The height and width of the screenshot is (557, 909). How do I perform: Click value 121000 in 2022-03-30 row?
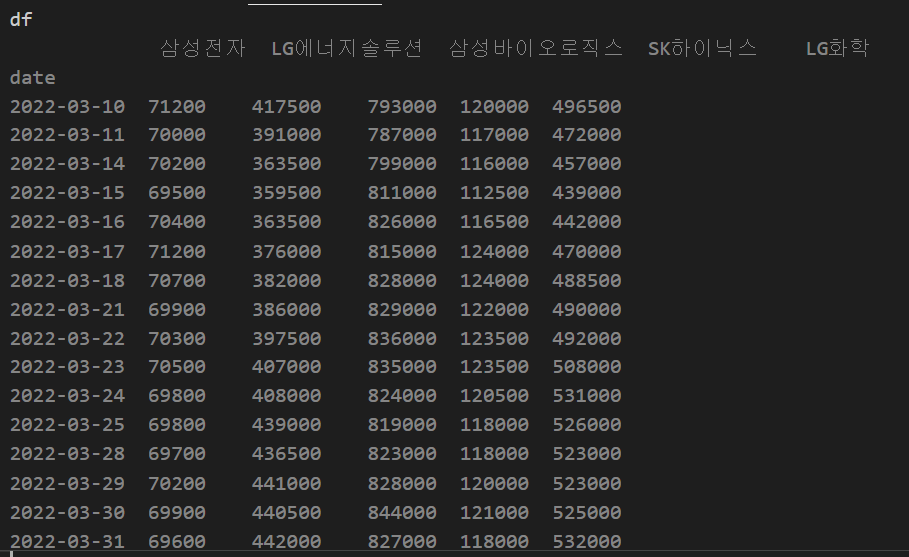point(495,513)
